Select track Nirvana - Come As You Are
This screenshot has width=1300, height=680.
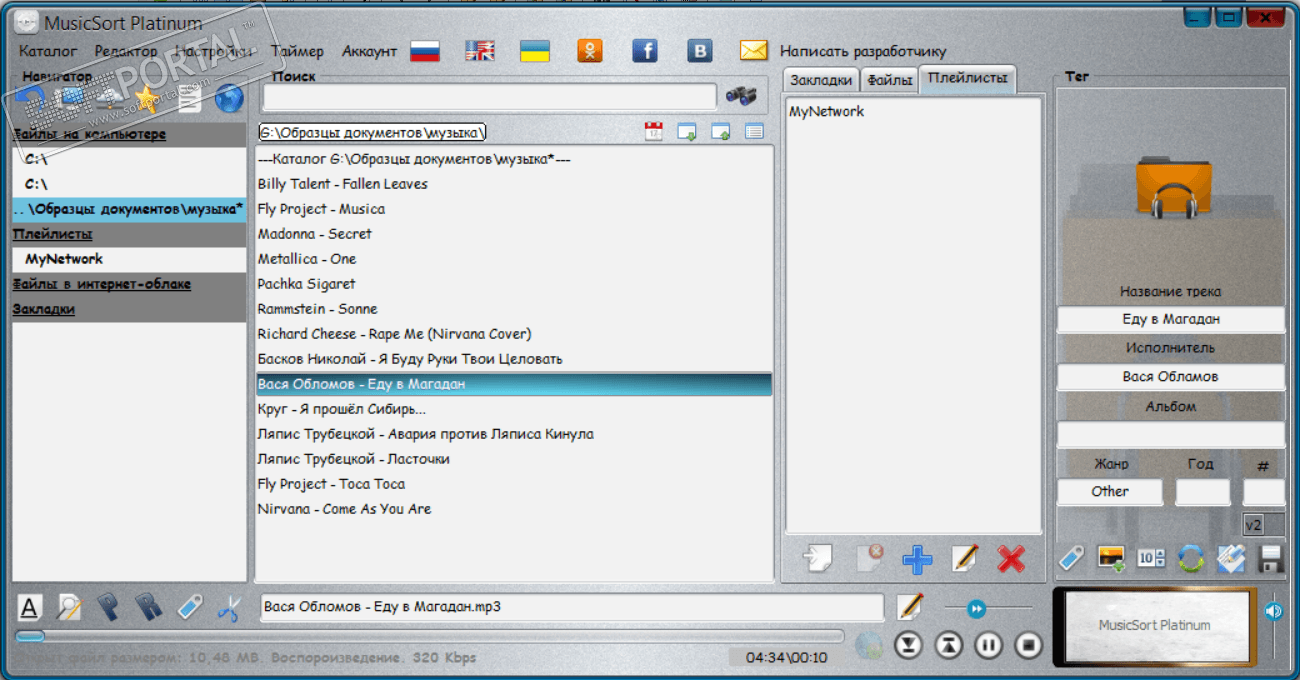(x=514, y=509)
